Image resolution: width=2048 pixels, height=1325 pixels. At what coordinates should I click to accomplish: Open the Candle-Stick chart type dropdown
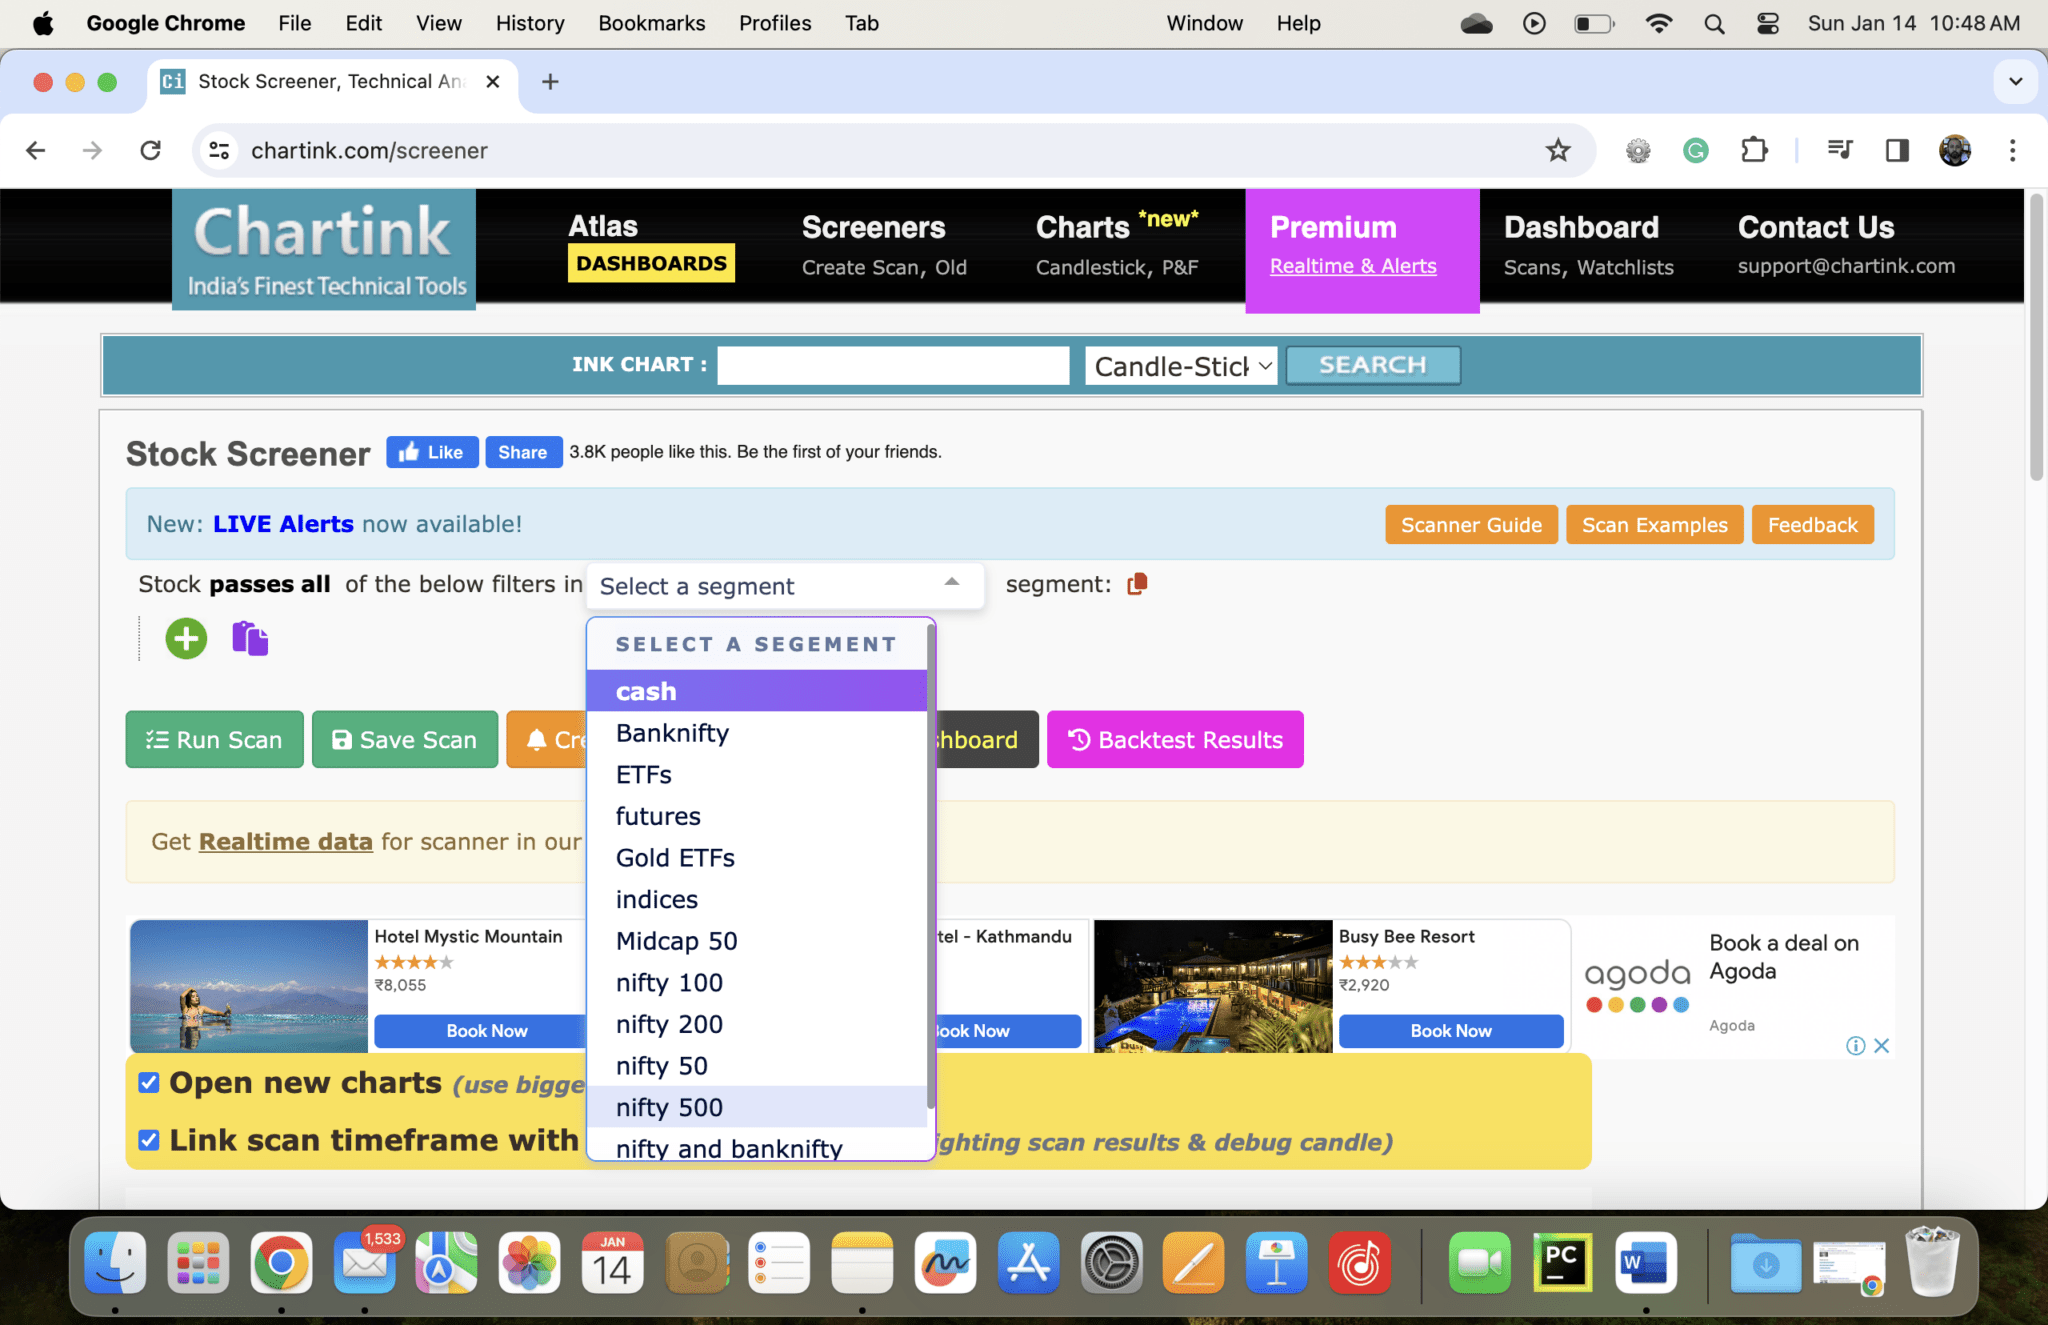(x=1180, y=365)
